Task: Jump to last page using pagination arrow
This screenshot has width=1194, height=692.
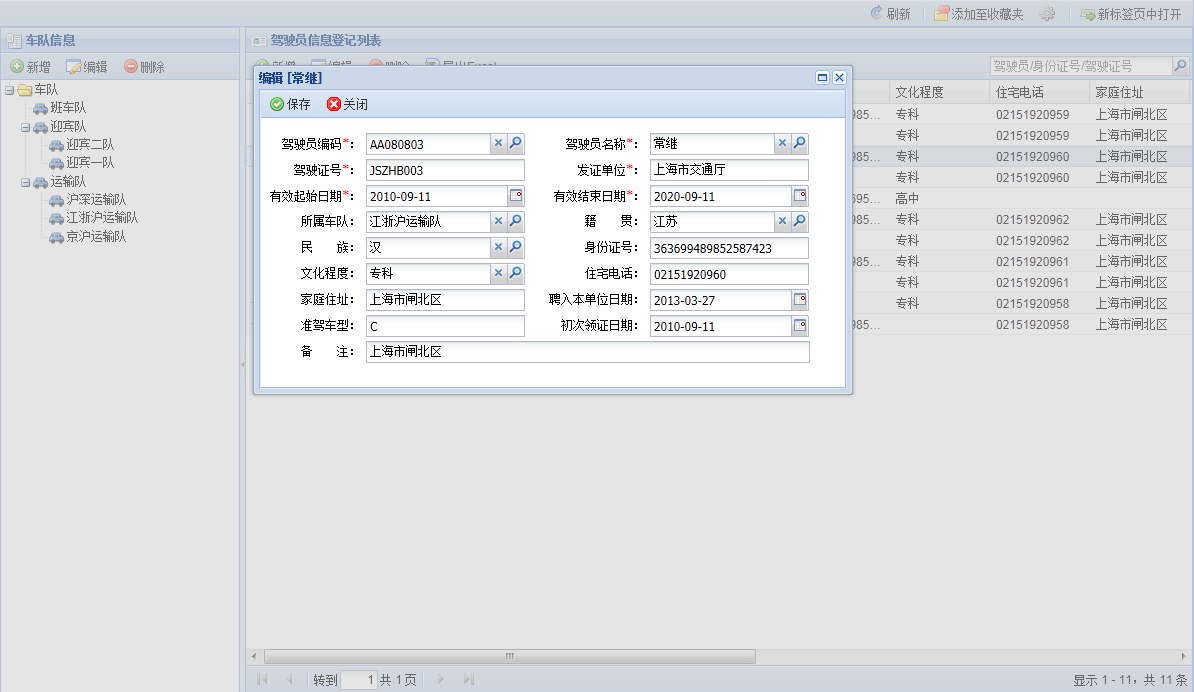Action: click(x=467, y=678)
